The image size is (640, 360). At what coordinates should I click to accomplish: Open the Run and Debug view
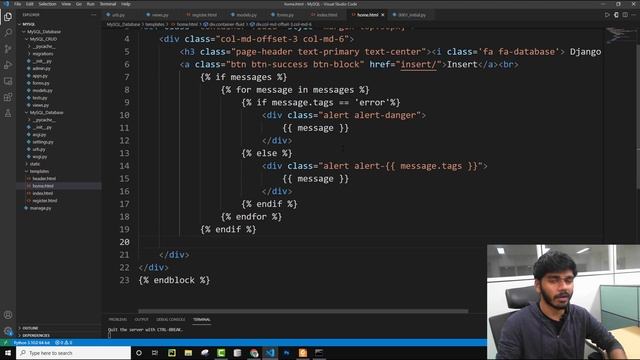pos(8,65)
